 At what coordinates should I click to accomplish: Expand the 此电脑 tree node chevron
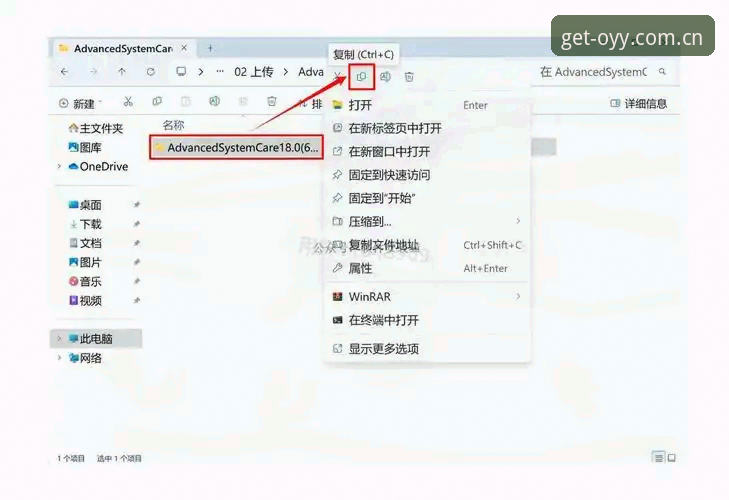60,339
